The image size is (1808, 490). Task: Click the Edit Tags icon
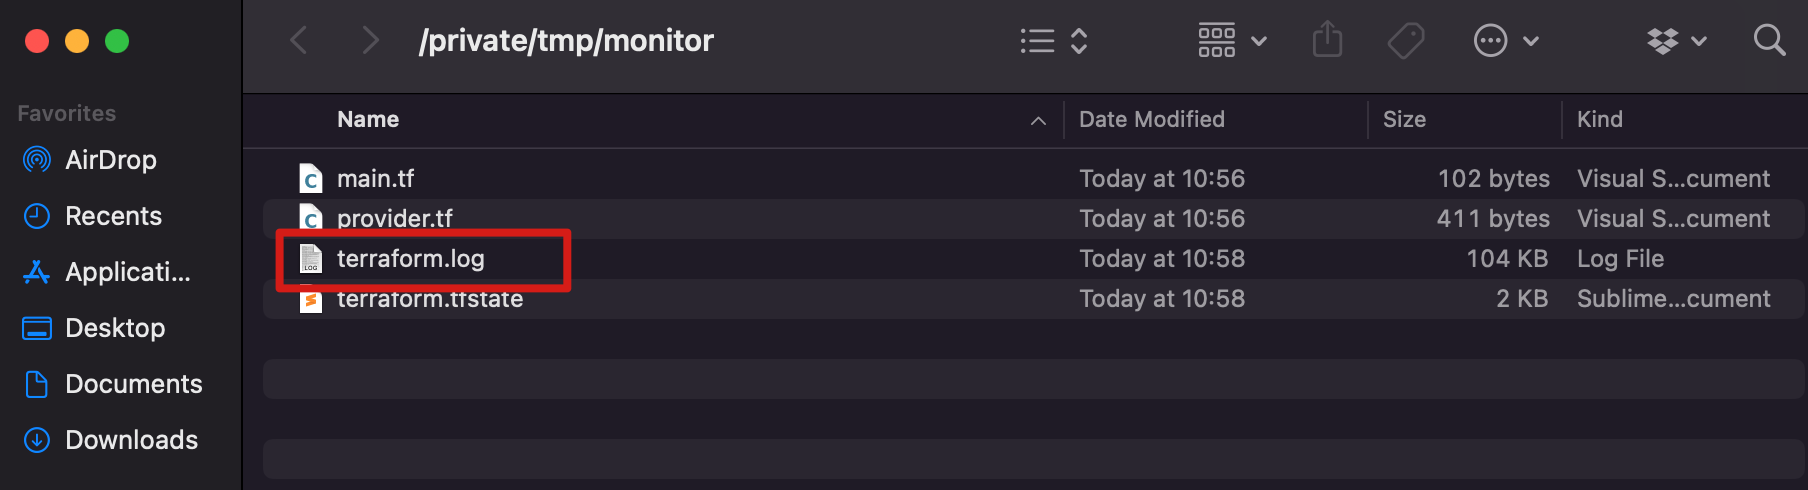coord(1405,41)
